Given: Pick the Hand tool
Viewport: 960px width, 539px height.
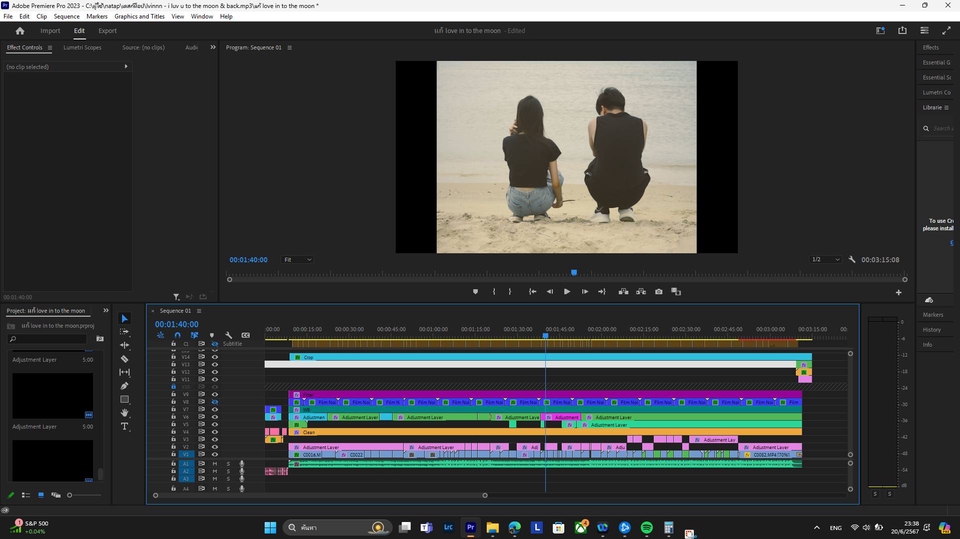Looking at the screenshot, I should coord(124,412).
